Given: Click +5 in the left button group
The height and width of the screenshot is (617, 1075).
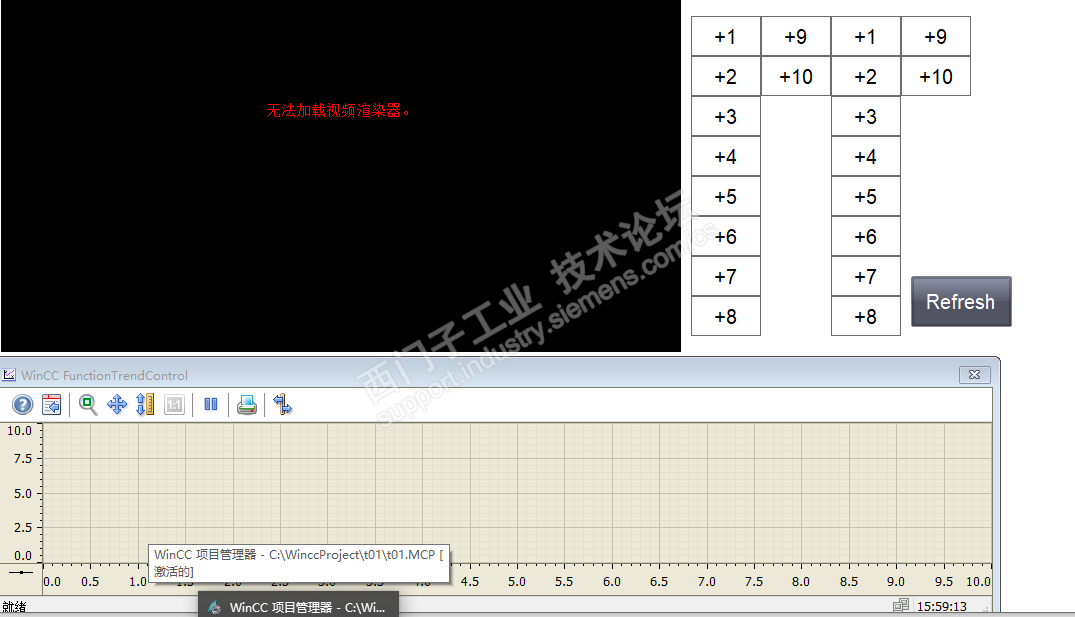Looking at the screenshot, I should 725,196.
